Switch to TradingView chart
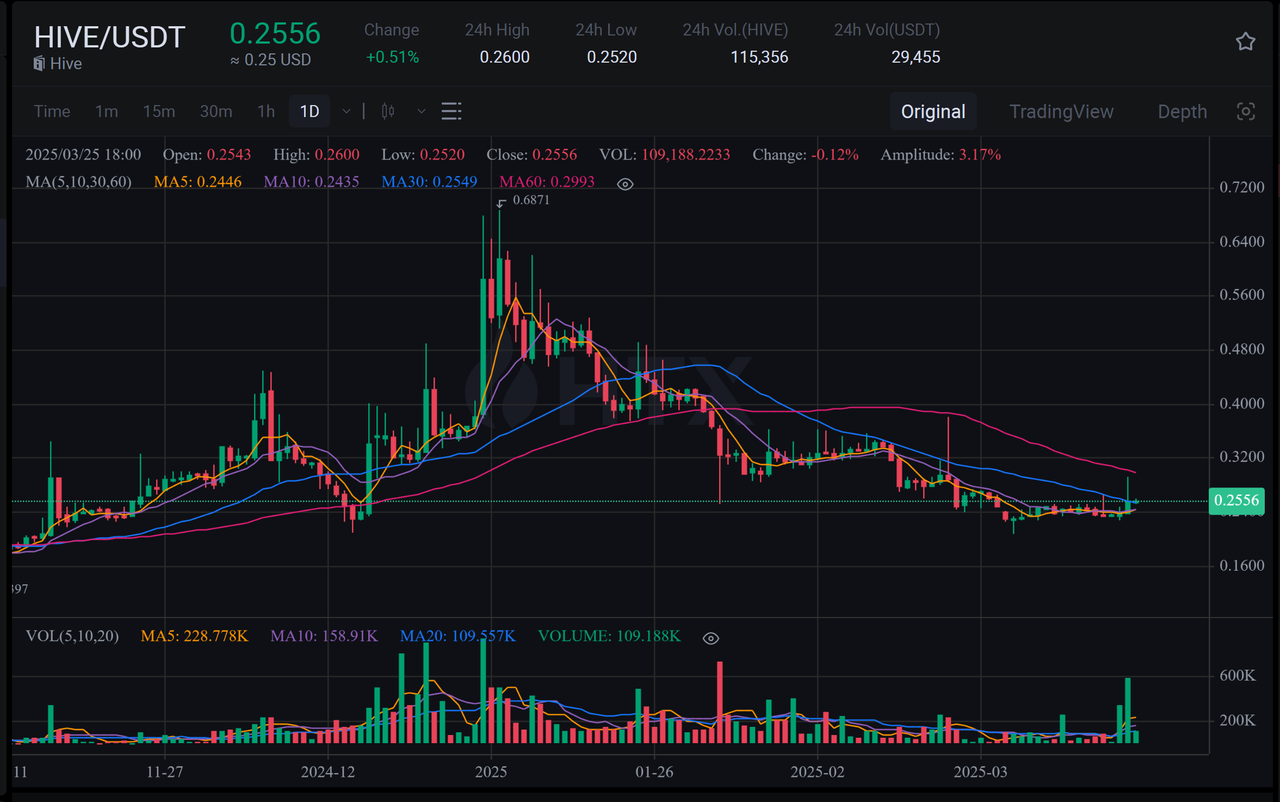Viewport: 1280px width, 802px height. pos(1061,111)
